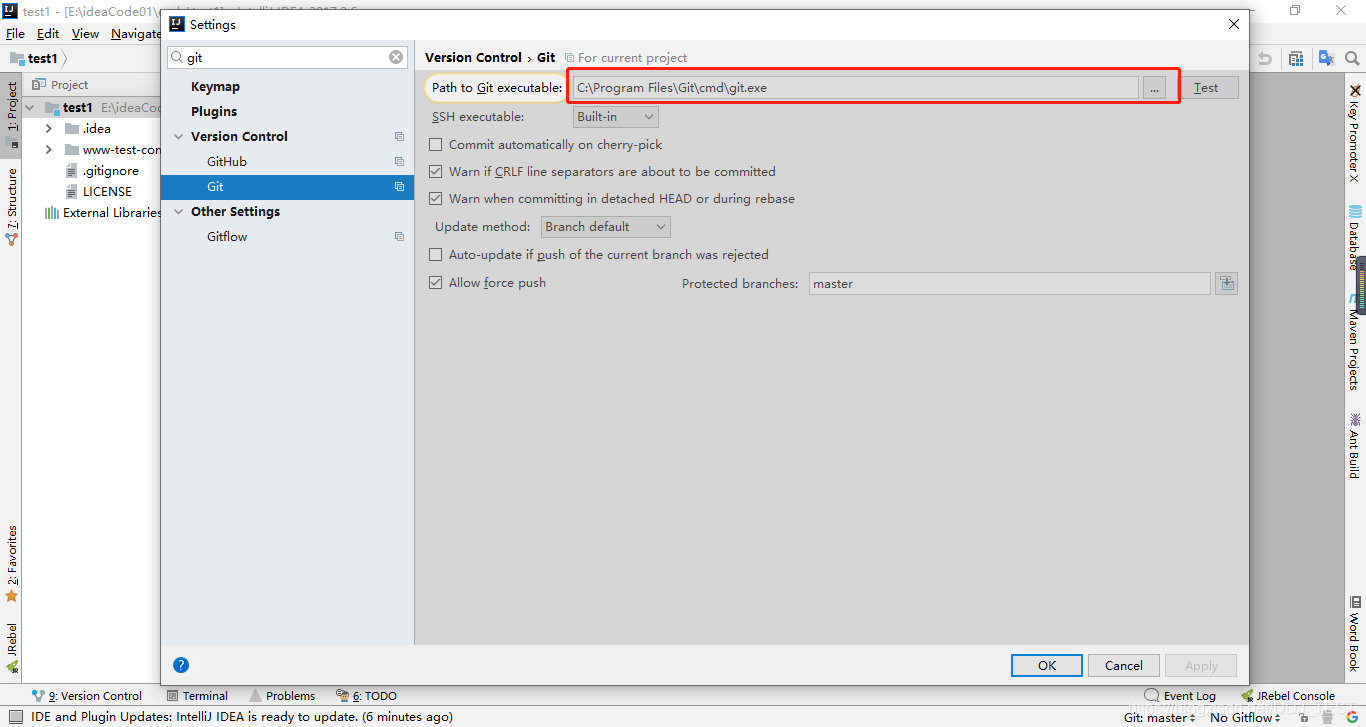Switch to the Terminal tab

(x=197, y=696)
